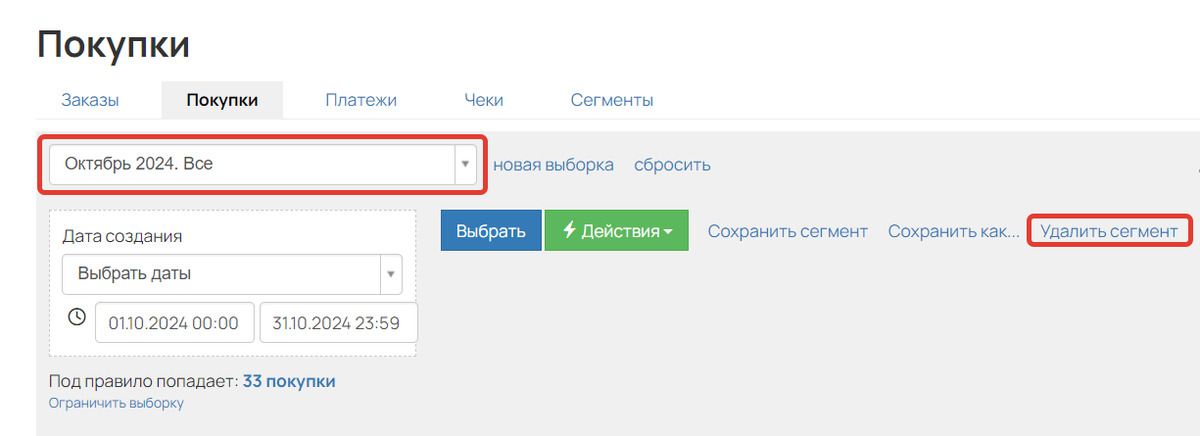The width and height of the screenshot is (1200, 436).
Task: Open the '33 покупки' result link
Action: (x=289, y=381)
